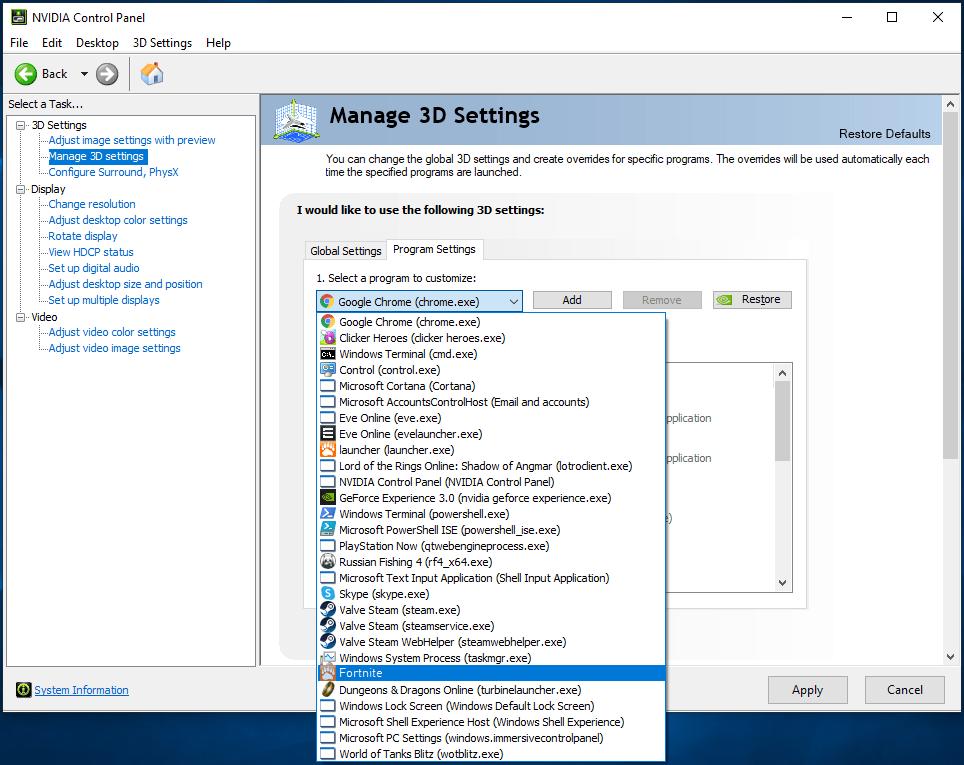
Task: Select World of Tanks Blitz (wotblitz.exe)
Action: [x=491, y=753]
